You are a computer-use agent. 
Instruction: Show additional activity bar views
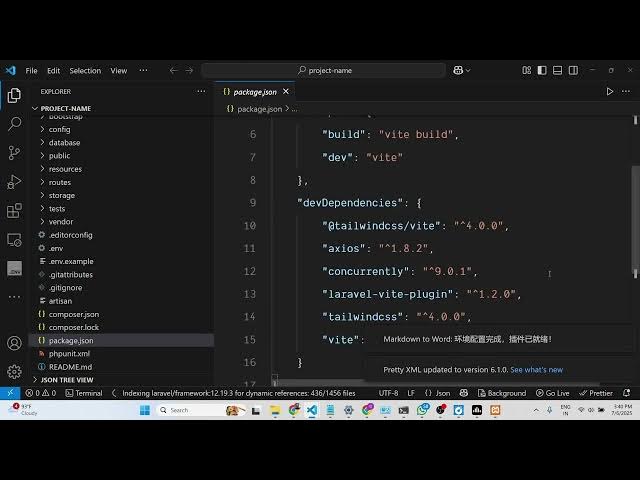14,297
